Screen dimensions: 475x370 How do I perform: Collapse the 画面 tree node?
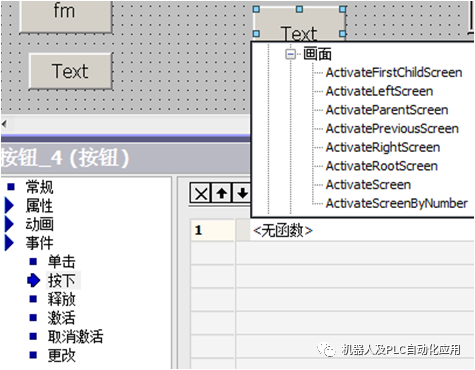[x=291, y=54]
